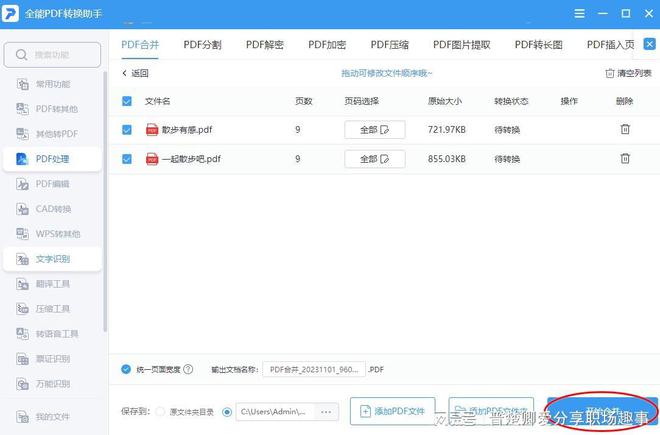Close the tab bar with blue X
The image size is (660, 435).
(649, 44)
